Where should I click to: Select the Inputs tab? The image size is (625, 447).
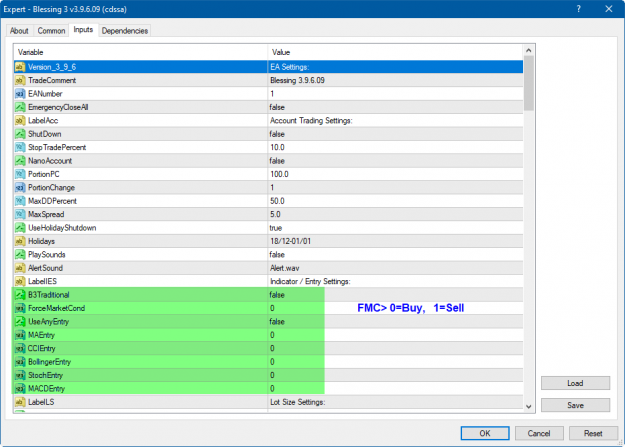[83, 30]
